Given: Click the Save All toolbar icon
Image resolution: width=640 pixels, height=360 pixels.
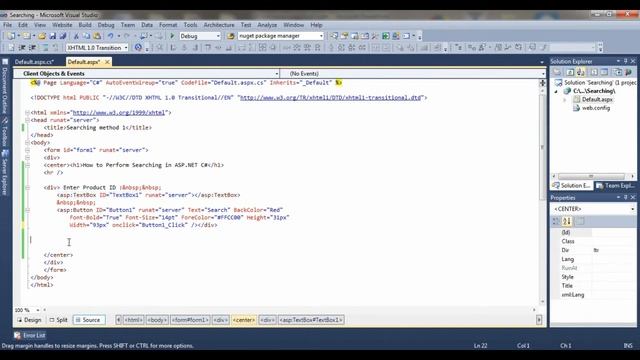Looking at the screenshot, I should tap(62, 36).
